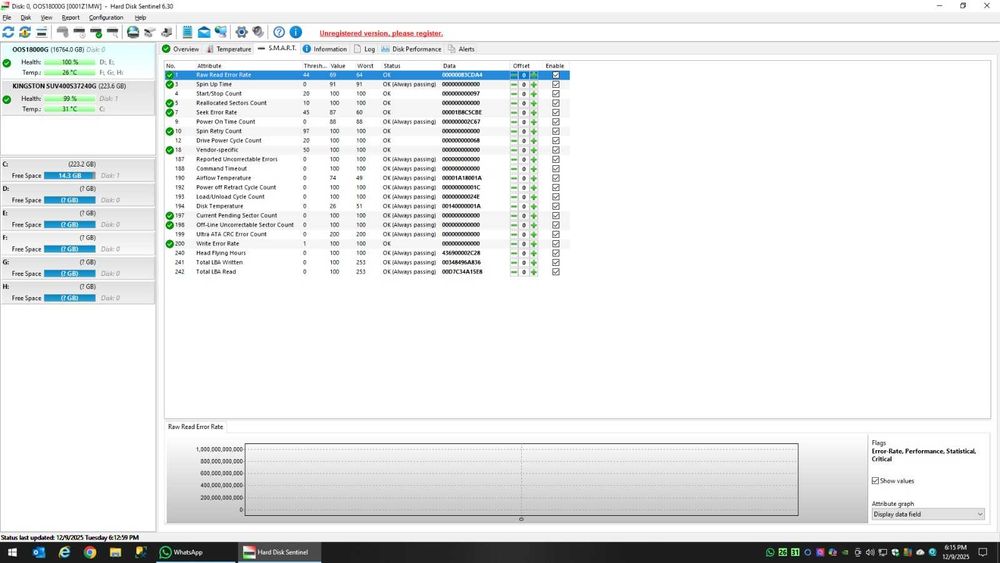Open the Log tab
The width and height of the screenshot is (1000, 563).
pos(364,49)
